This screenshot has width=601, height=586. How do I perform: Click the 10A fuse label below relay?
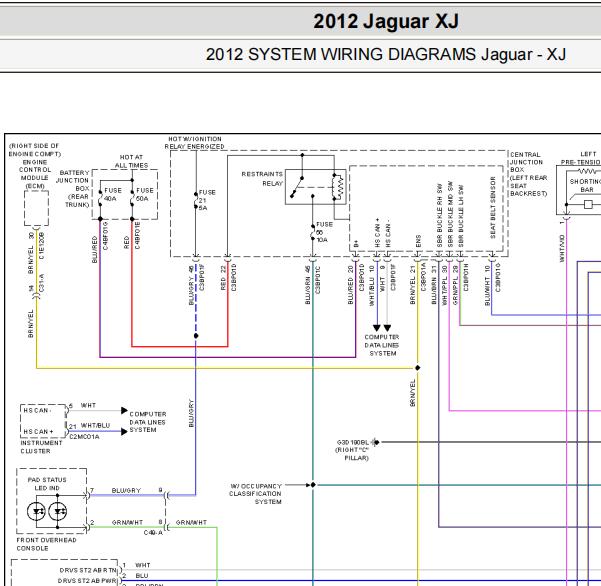click(x=324, y=232)
